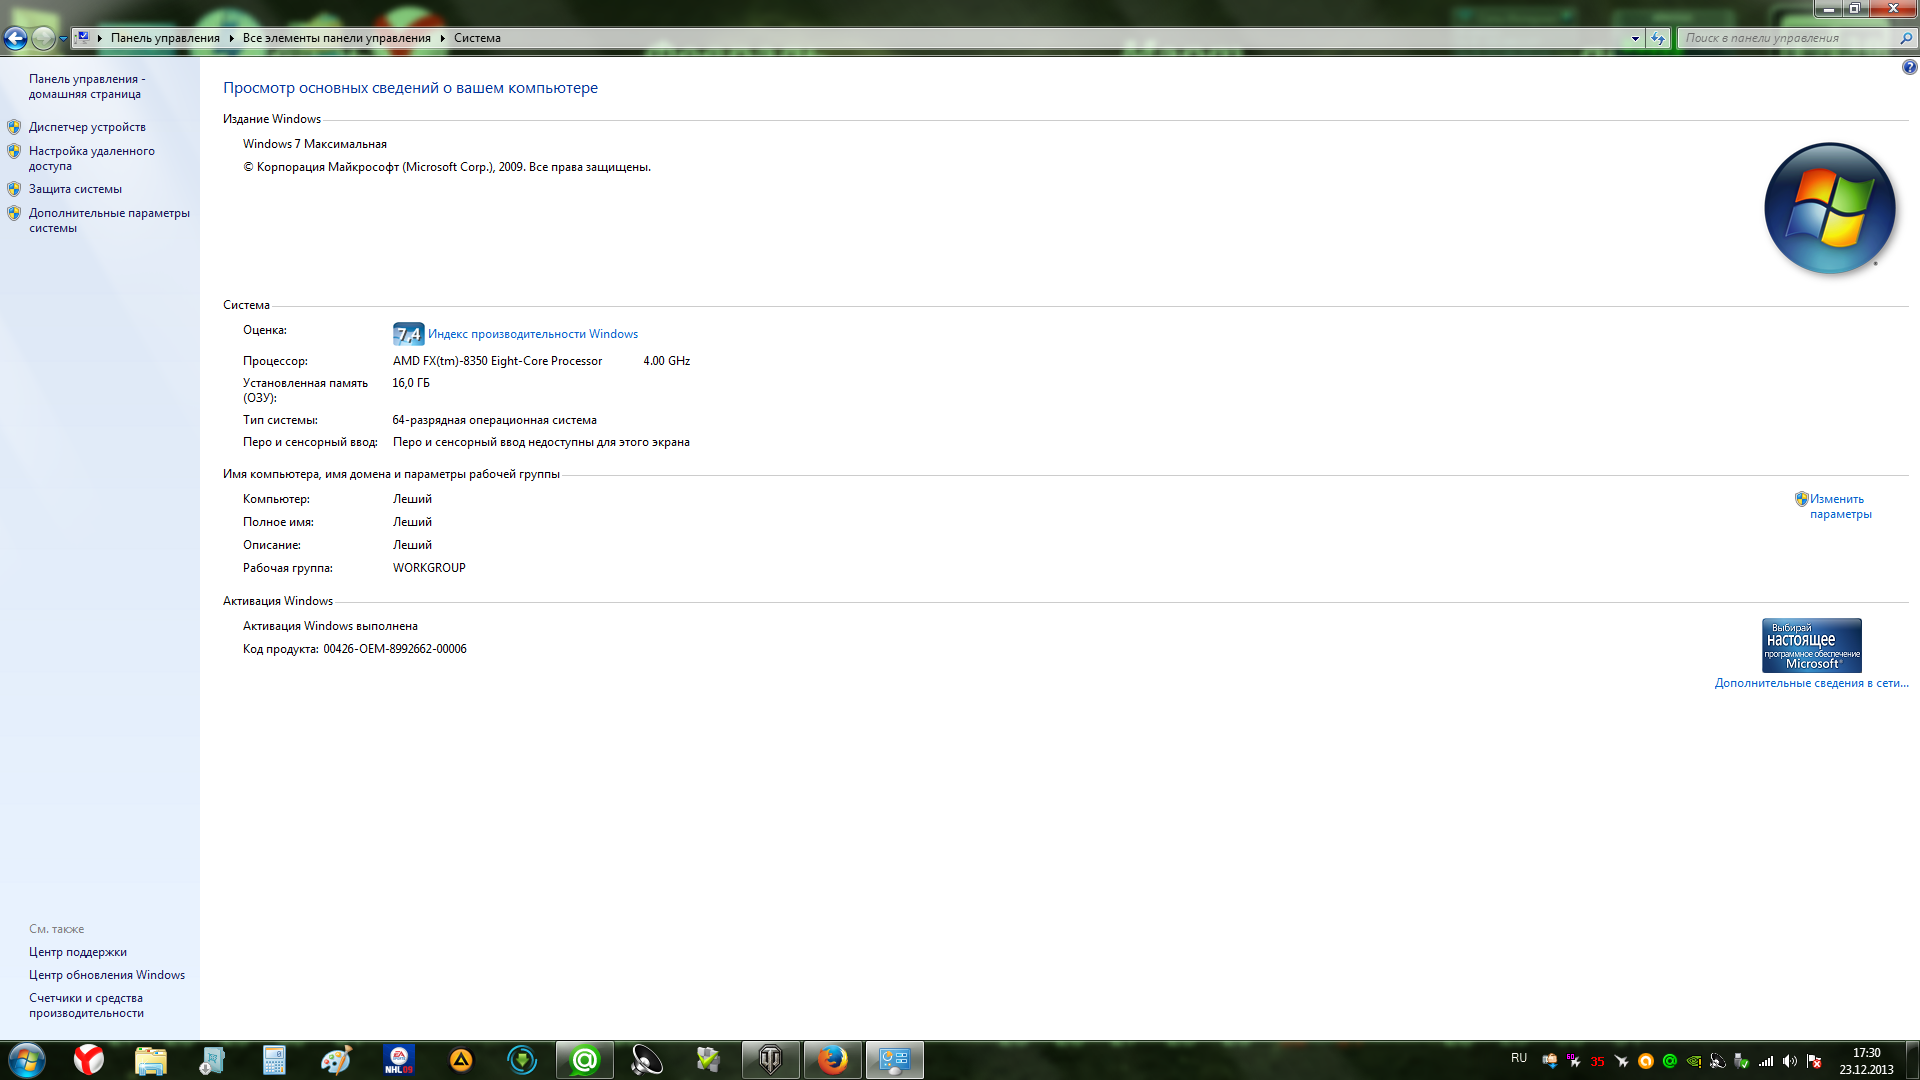Click 'Изменить параметры' link
The width and height of the screenshot is (1920, 1080).
click(1840, 506)
